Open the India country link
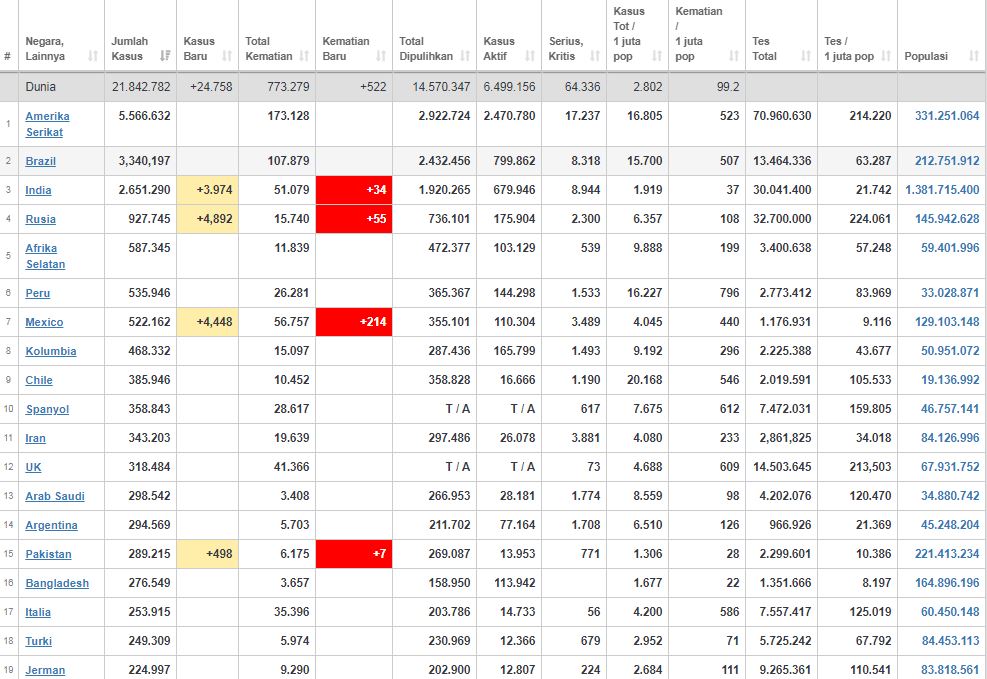987x679 pixels. pos(38,190)
